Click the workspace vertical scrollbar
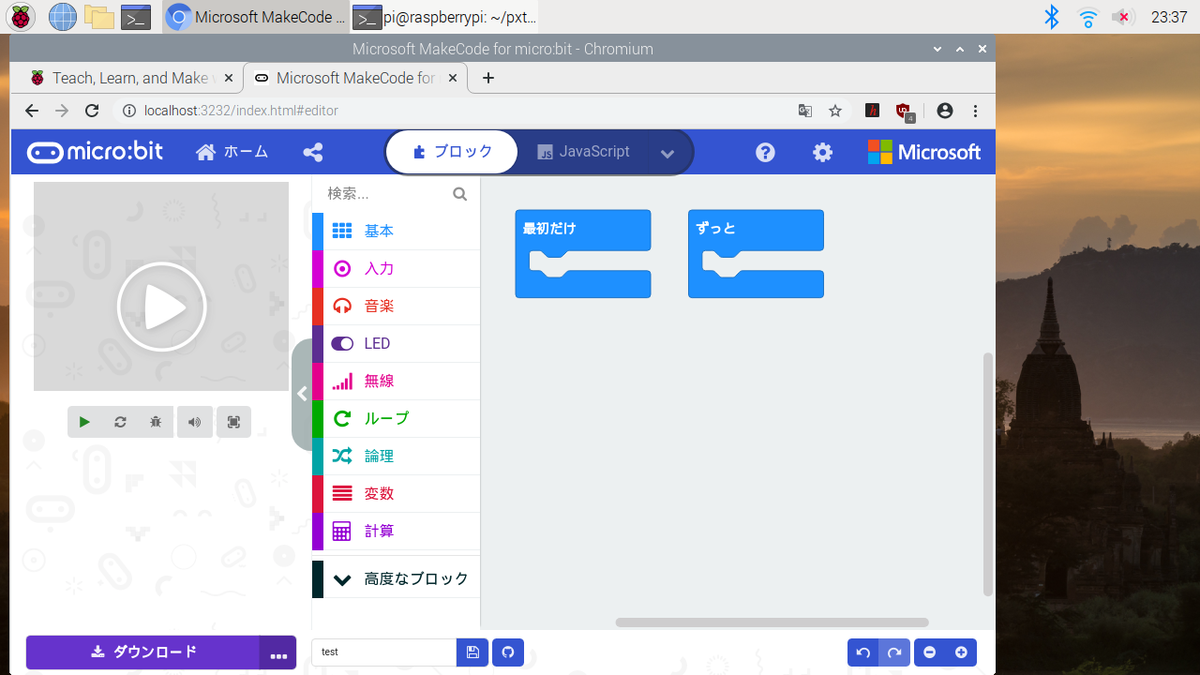The image size is (1200, 675). (988, 474)
